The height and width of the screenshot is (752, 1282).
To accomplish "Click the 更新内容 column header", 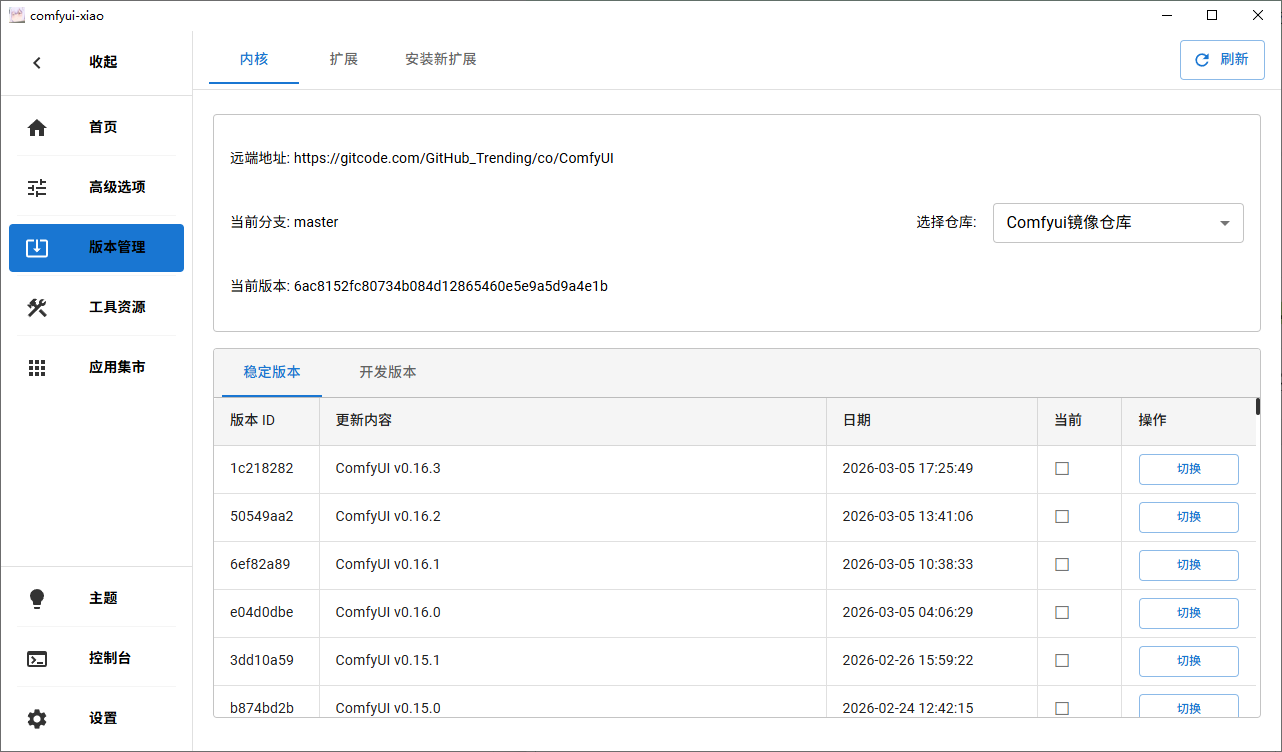I will [364, 420].
